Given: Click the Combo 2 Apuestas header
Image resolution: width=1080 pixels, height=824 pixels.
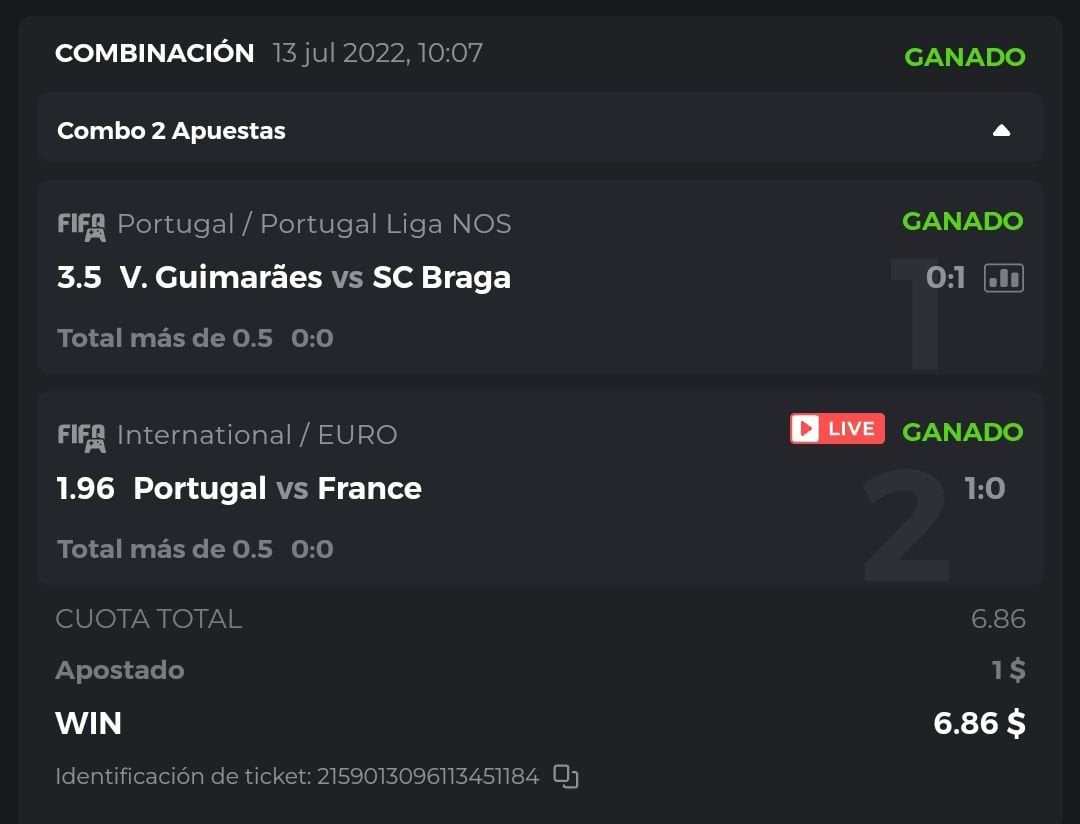Looking at the screenshot, I should [x=171, y=131].
